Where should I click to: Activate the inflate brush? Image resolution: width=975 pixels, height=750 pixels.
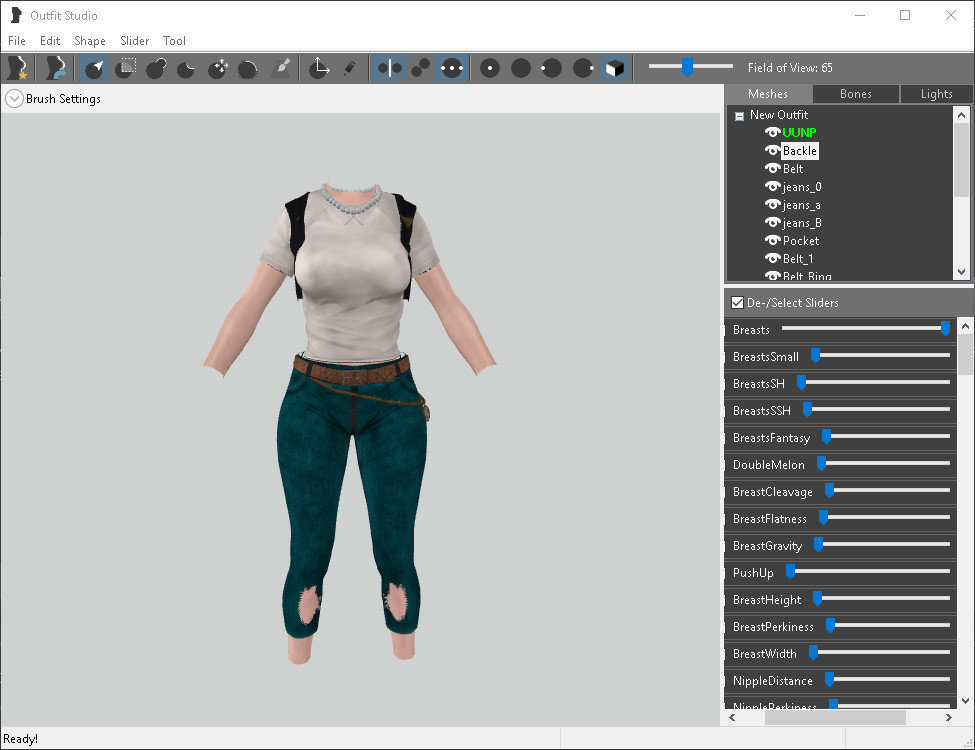tap(157, 67)
